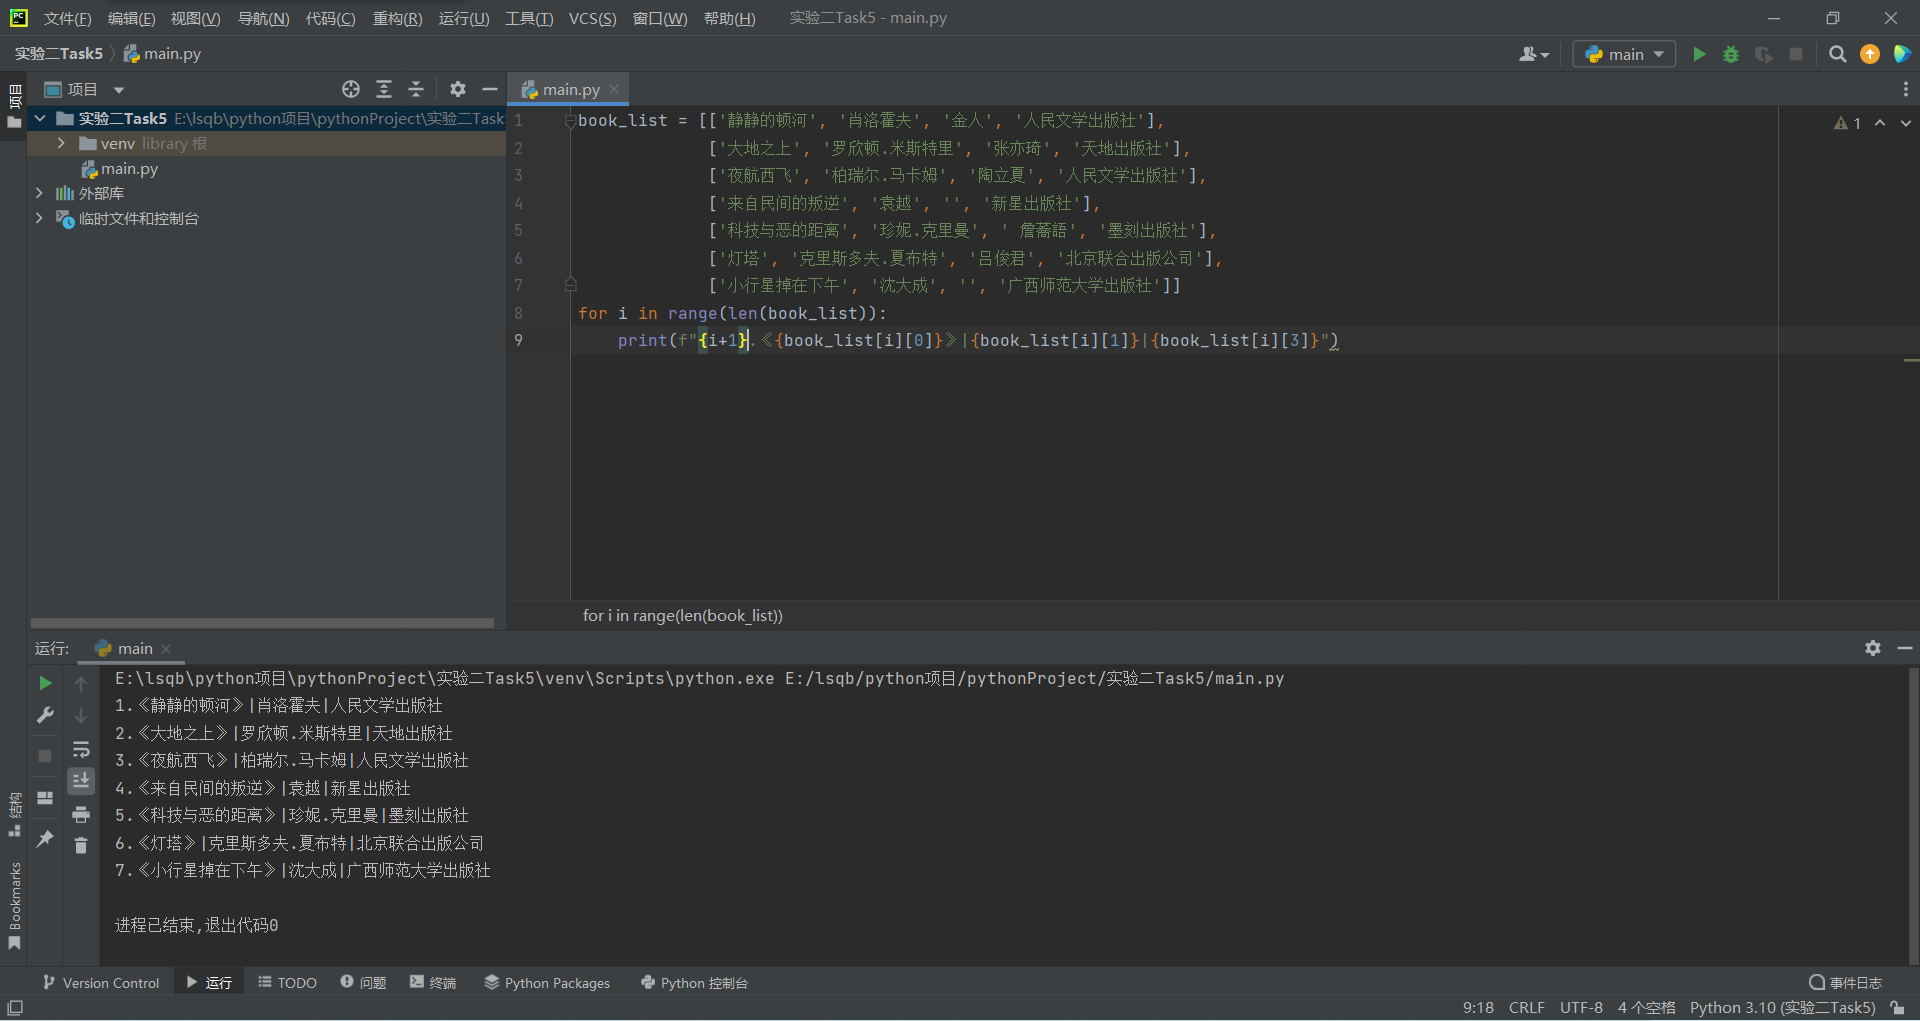Pin the run tab with pin icon
Viewport: 1920px width, 1021px height.
(x=45, y=839)
